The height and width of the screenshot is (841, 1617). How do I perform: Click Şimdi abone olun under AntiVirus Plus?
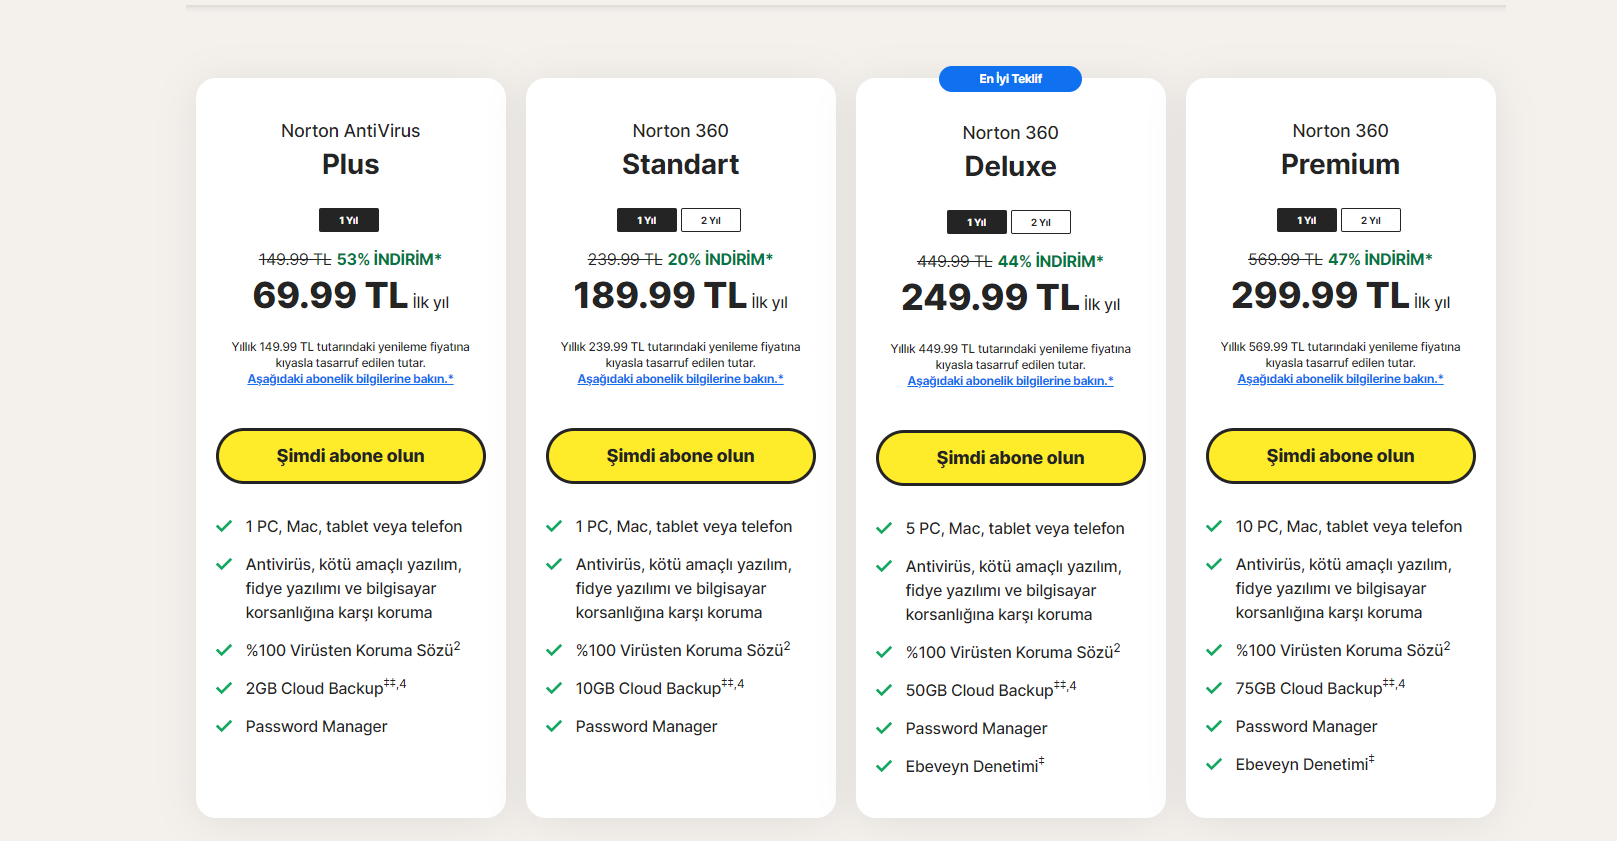tap(350, 456)
